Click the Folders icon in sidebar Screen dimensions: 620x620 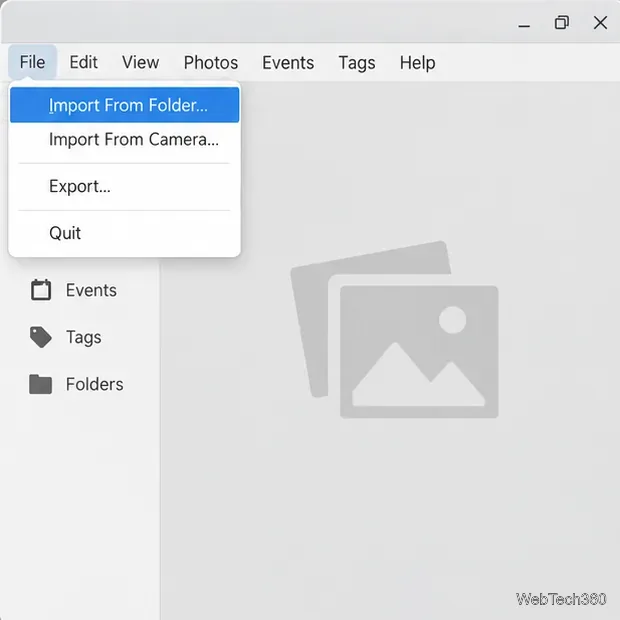tap(40, 384)
